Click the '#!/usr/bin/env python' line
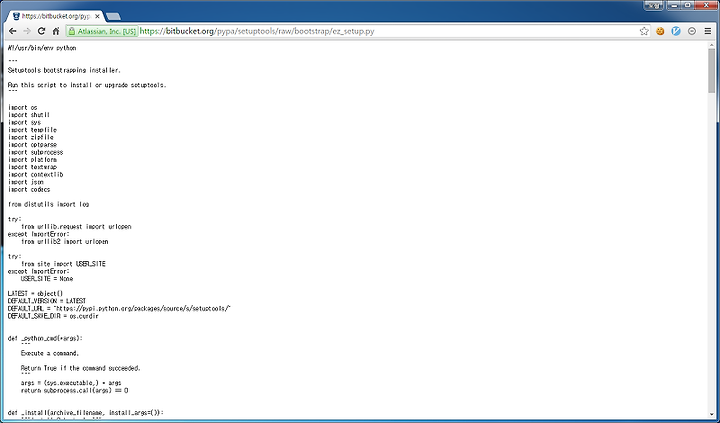This screenshot has width=720, height=423. 42,48
